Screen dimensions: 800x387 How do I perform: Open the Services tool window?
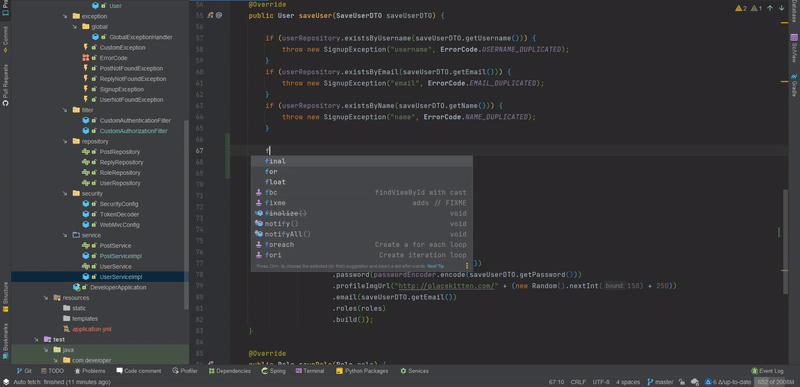(x=414, y=371)
